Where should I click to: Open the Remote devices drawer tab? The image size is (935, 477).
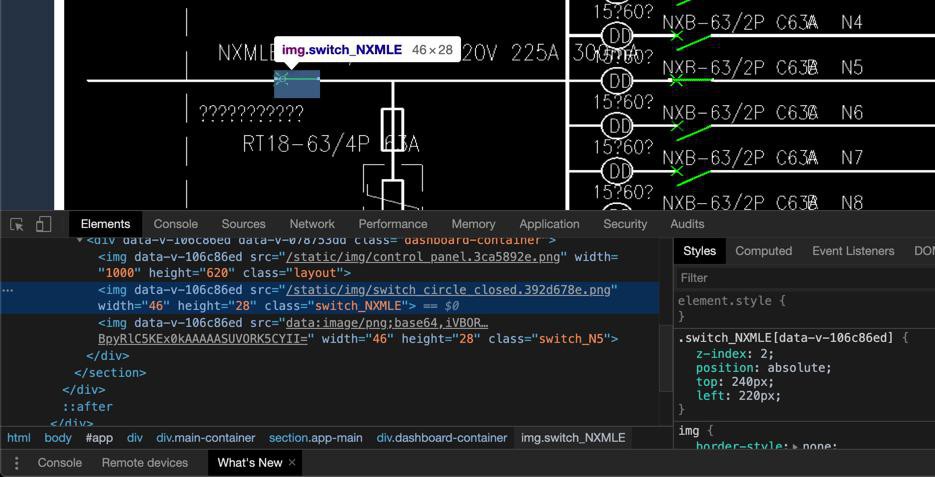(145, 463)
